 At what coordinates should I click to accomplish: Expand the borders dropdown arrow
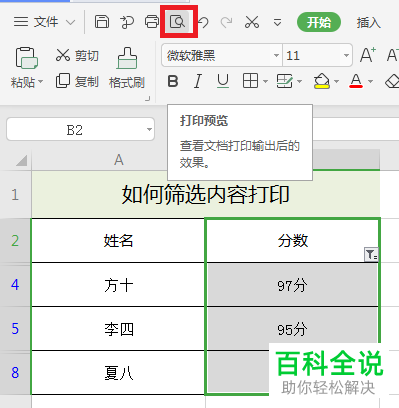265,81
